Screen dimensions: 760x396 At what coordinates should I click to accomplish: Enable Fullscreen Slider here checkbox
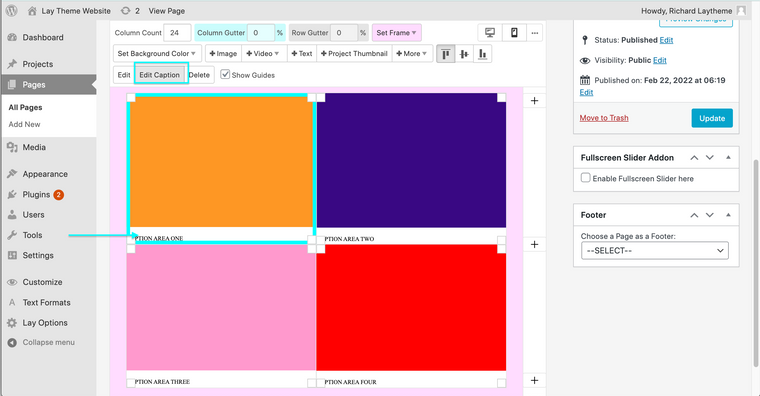[586, 178]
